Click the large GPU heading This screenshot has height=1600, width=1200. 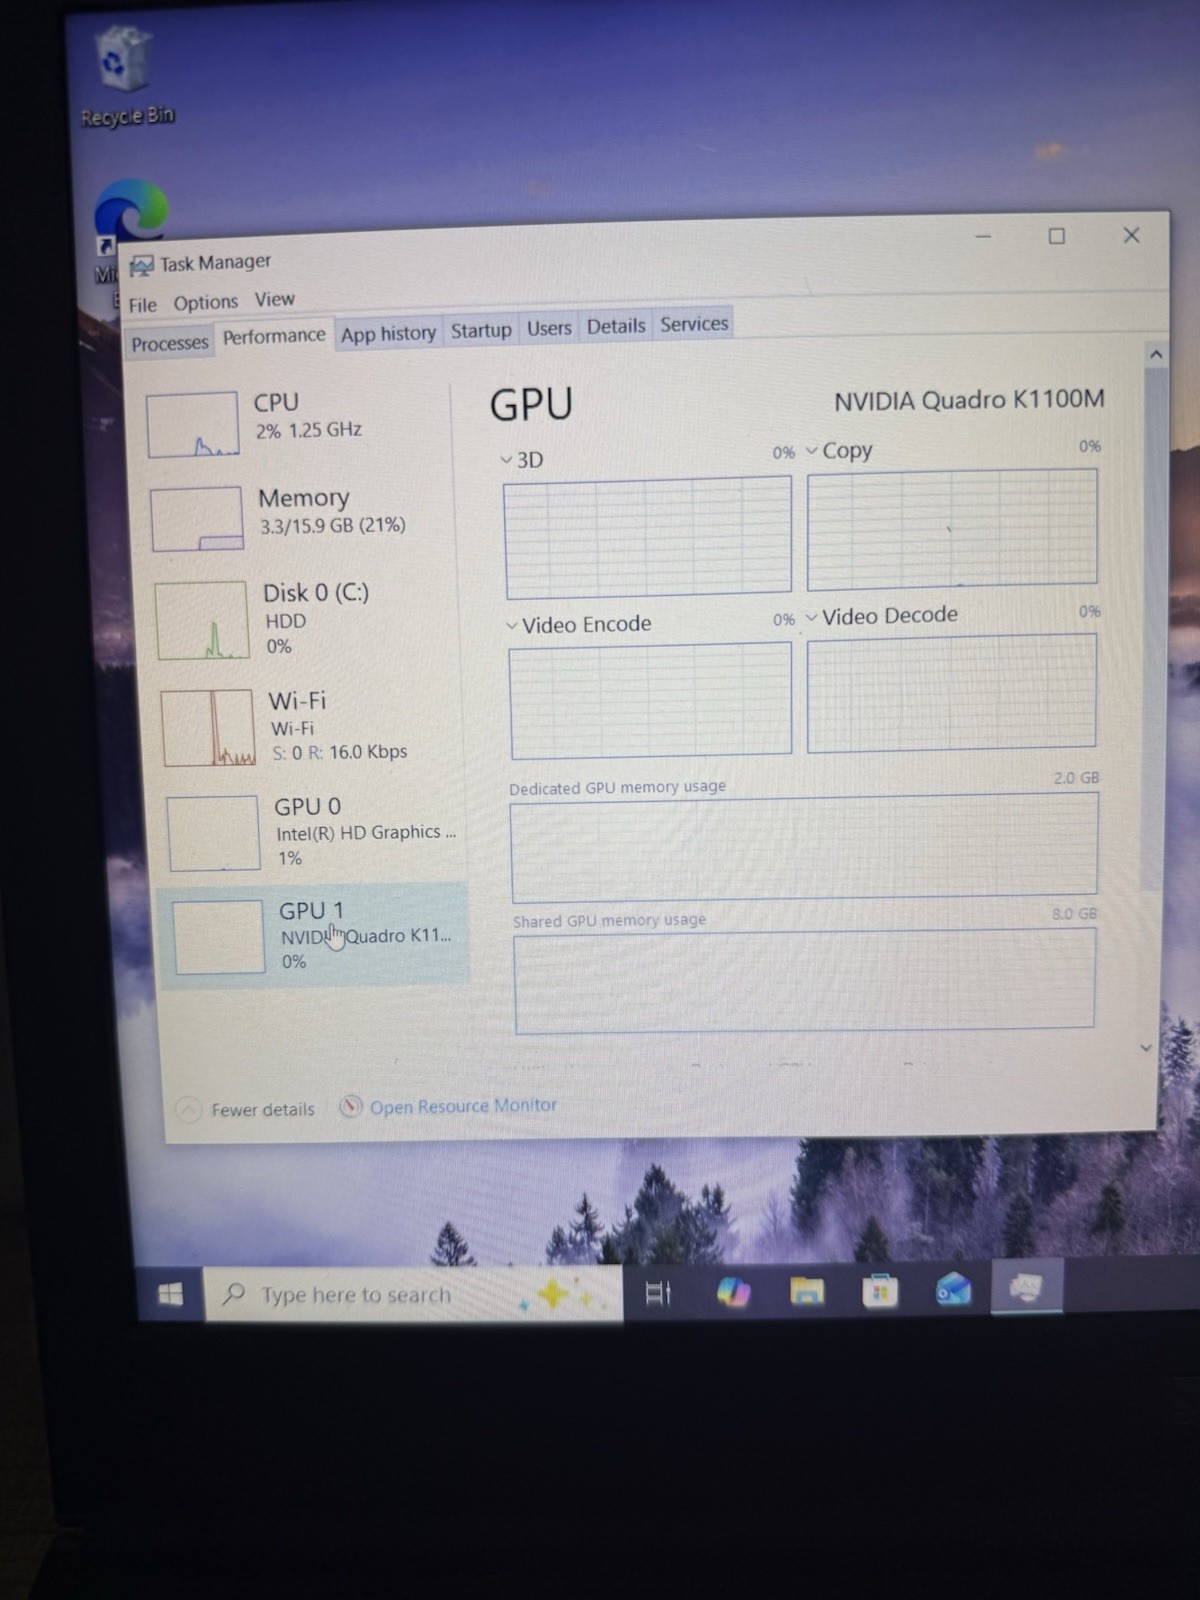tap(531, 405)
